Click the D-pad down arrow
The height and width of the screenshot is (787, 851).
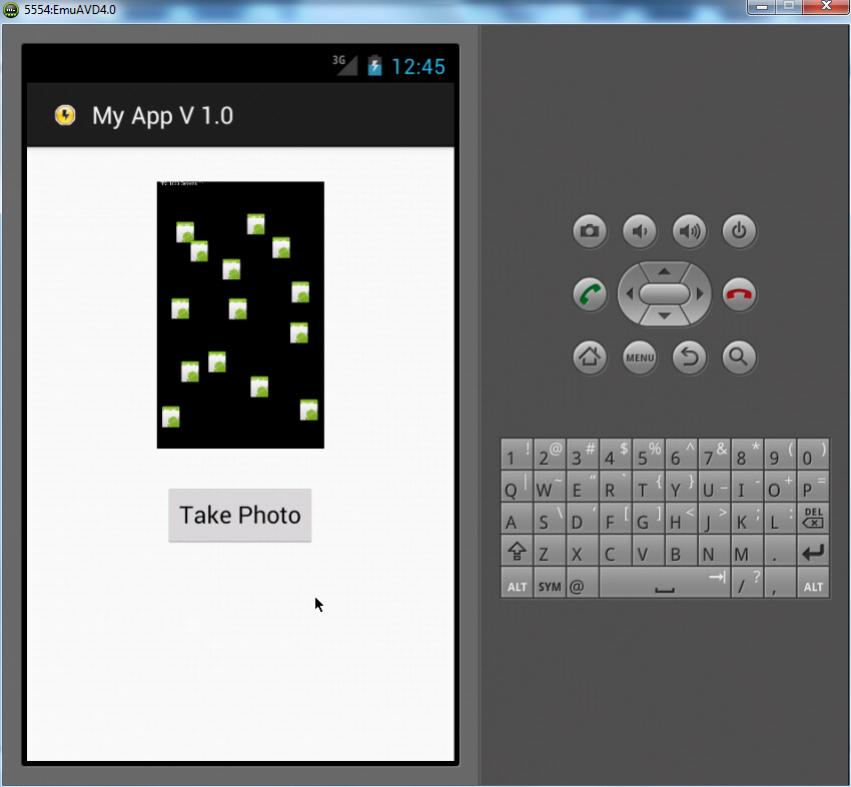coord(664,316)
